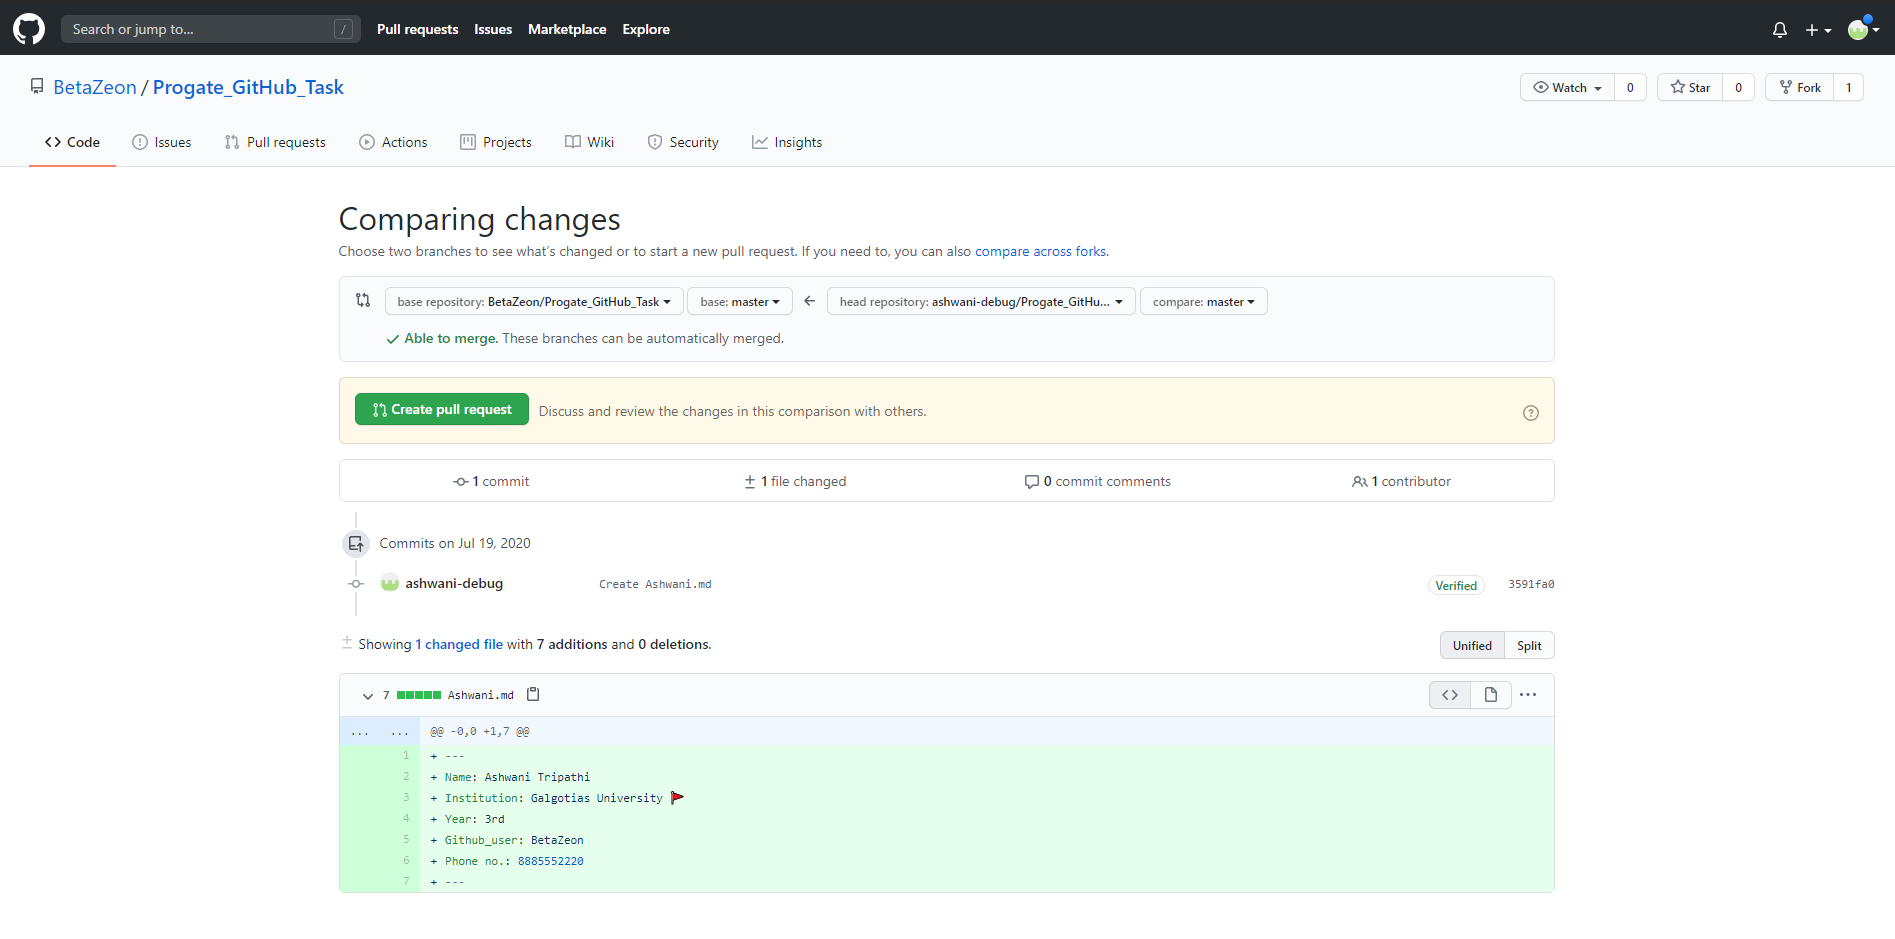Copy the Ashwani.md file path
This screenshot has height=939, width=1895.
533,694
